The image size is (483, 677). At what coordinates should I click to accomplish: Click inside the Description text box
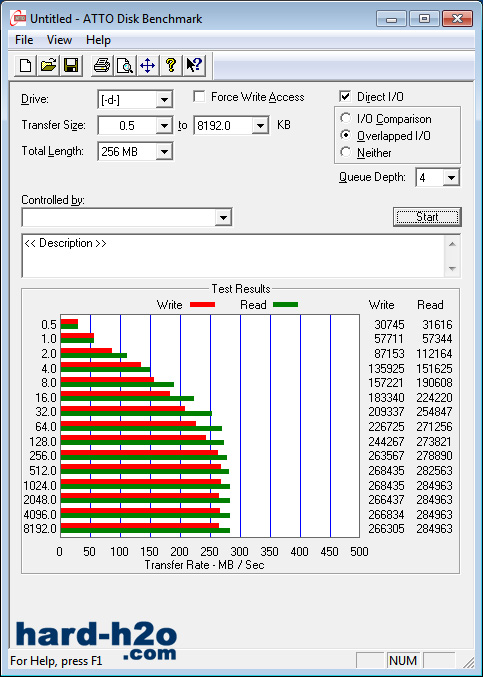click(233, 256)
